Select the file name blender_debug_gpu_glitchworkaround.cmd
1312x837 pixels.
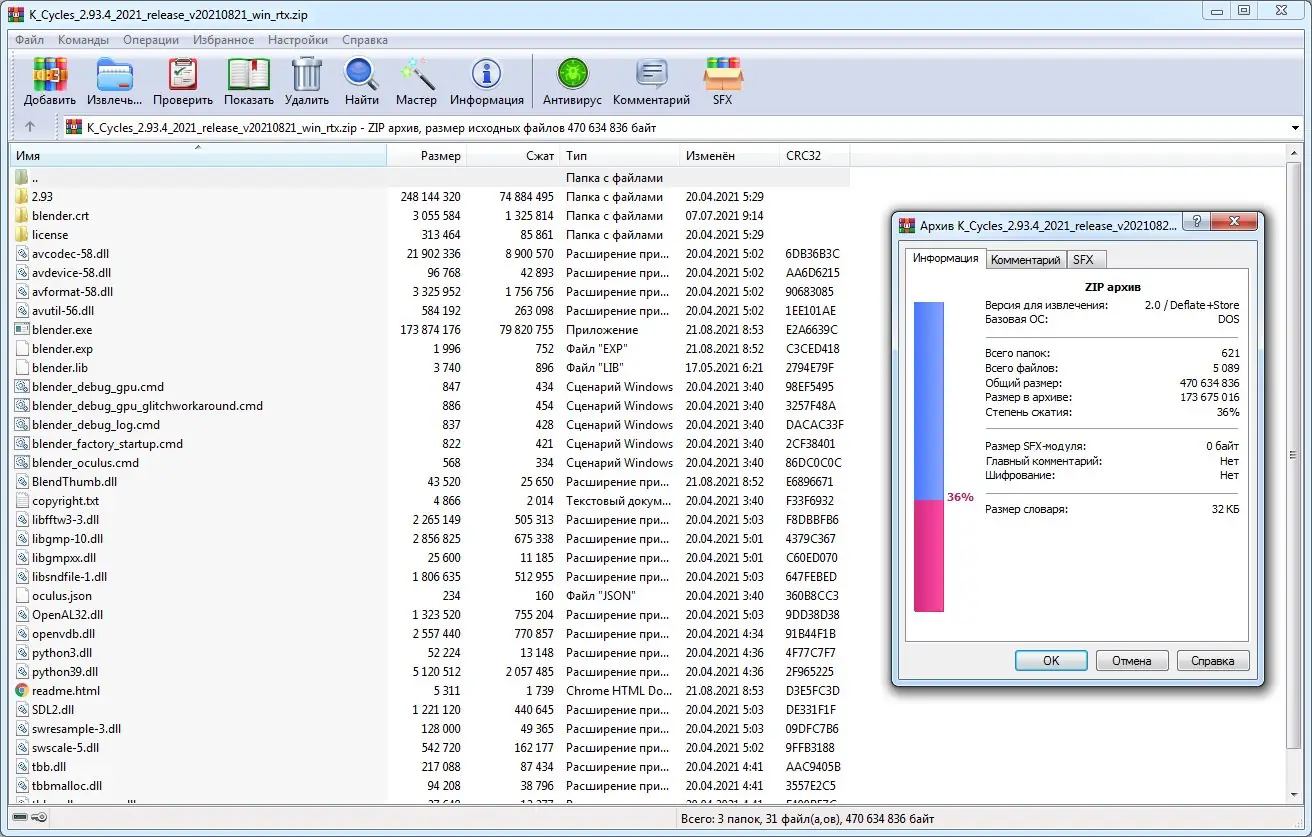point(147,406)
